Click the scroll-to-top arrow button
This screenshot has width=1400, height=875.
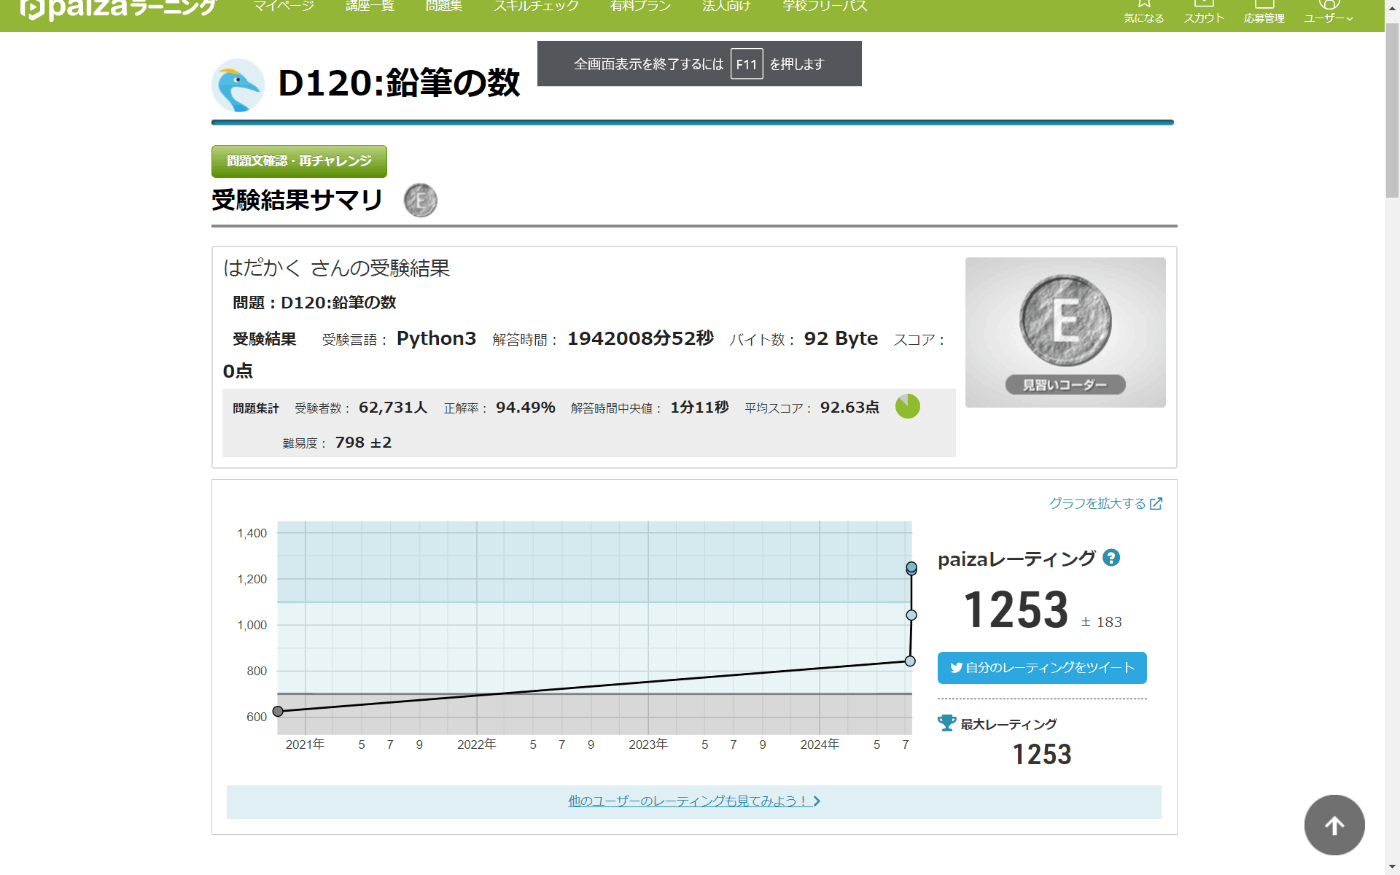pyautogui.click(x=1334, y=825)
